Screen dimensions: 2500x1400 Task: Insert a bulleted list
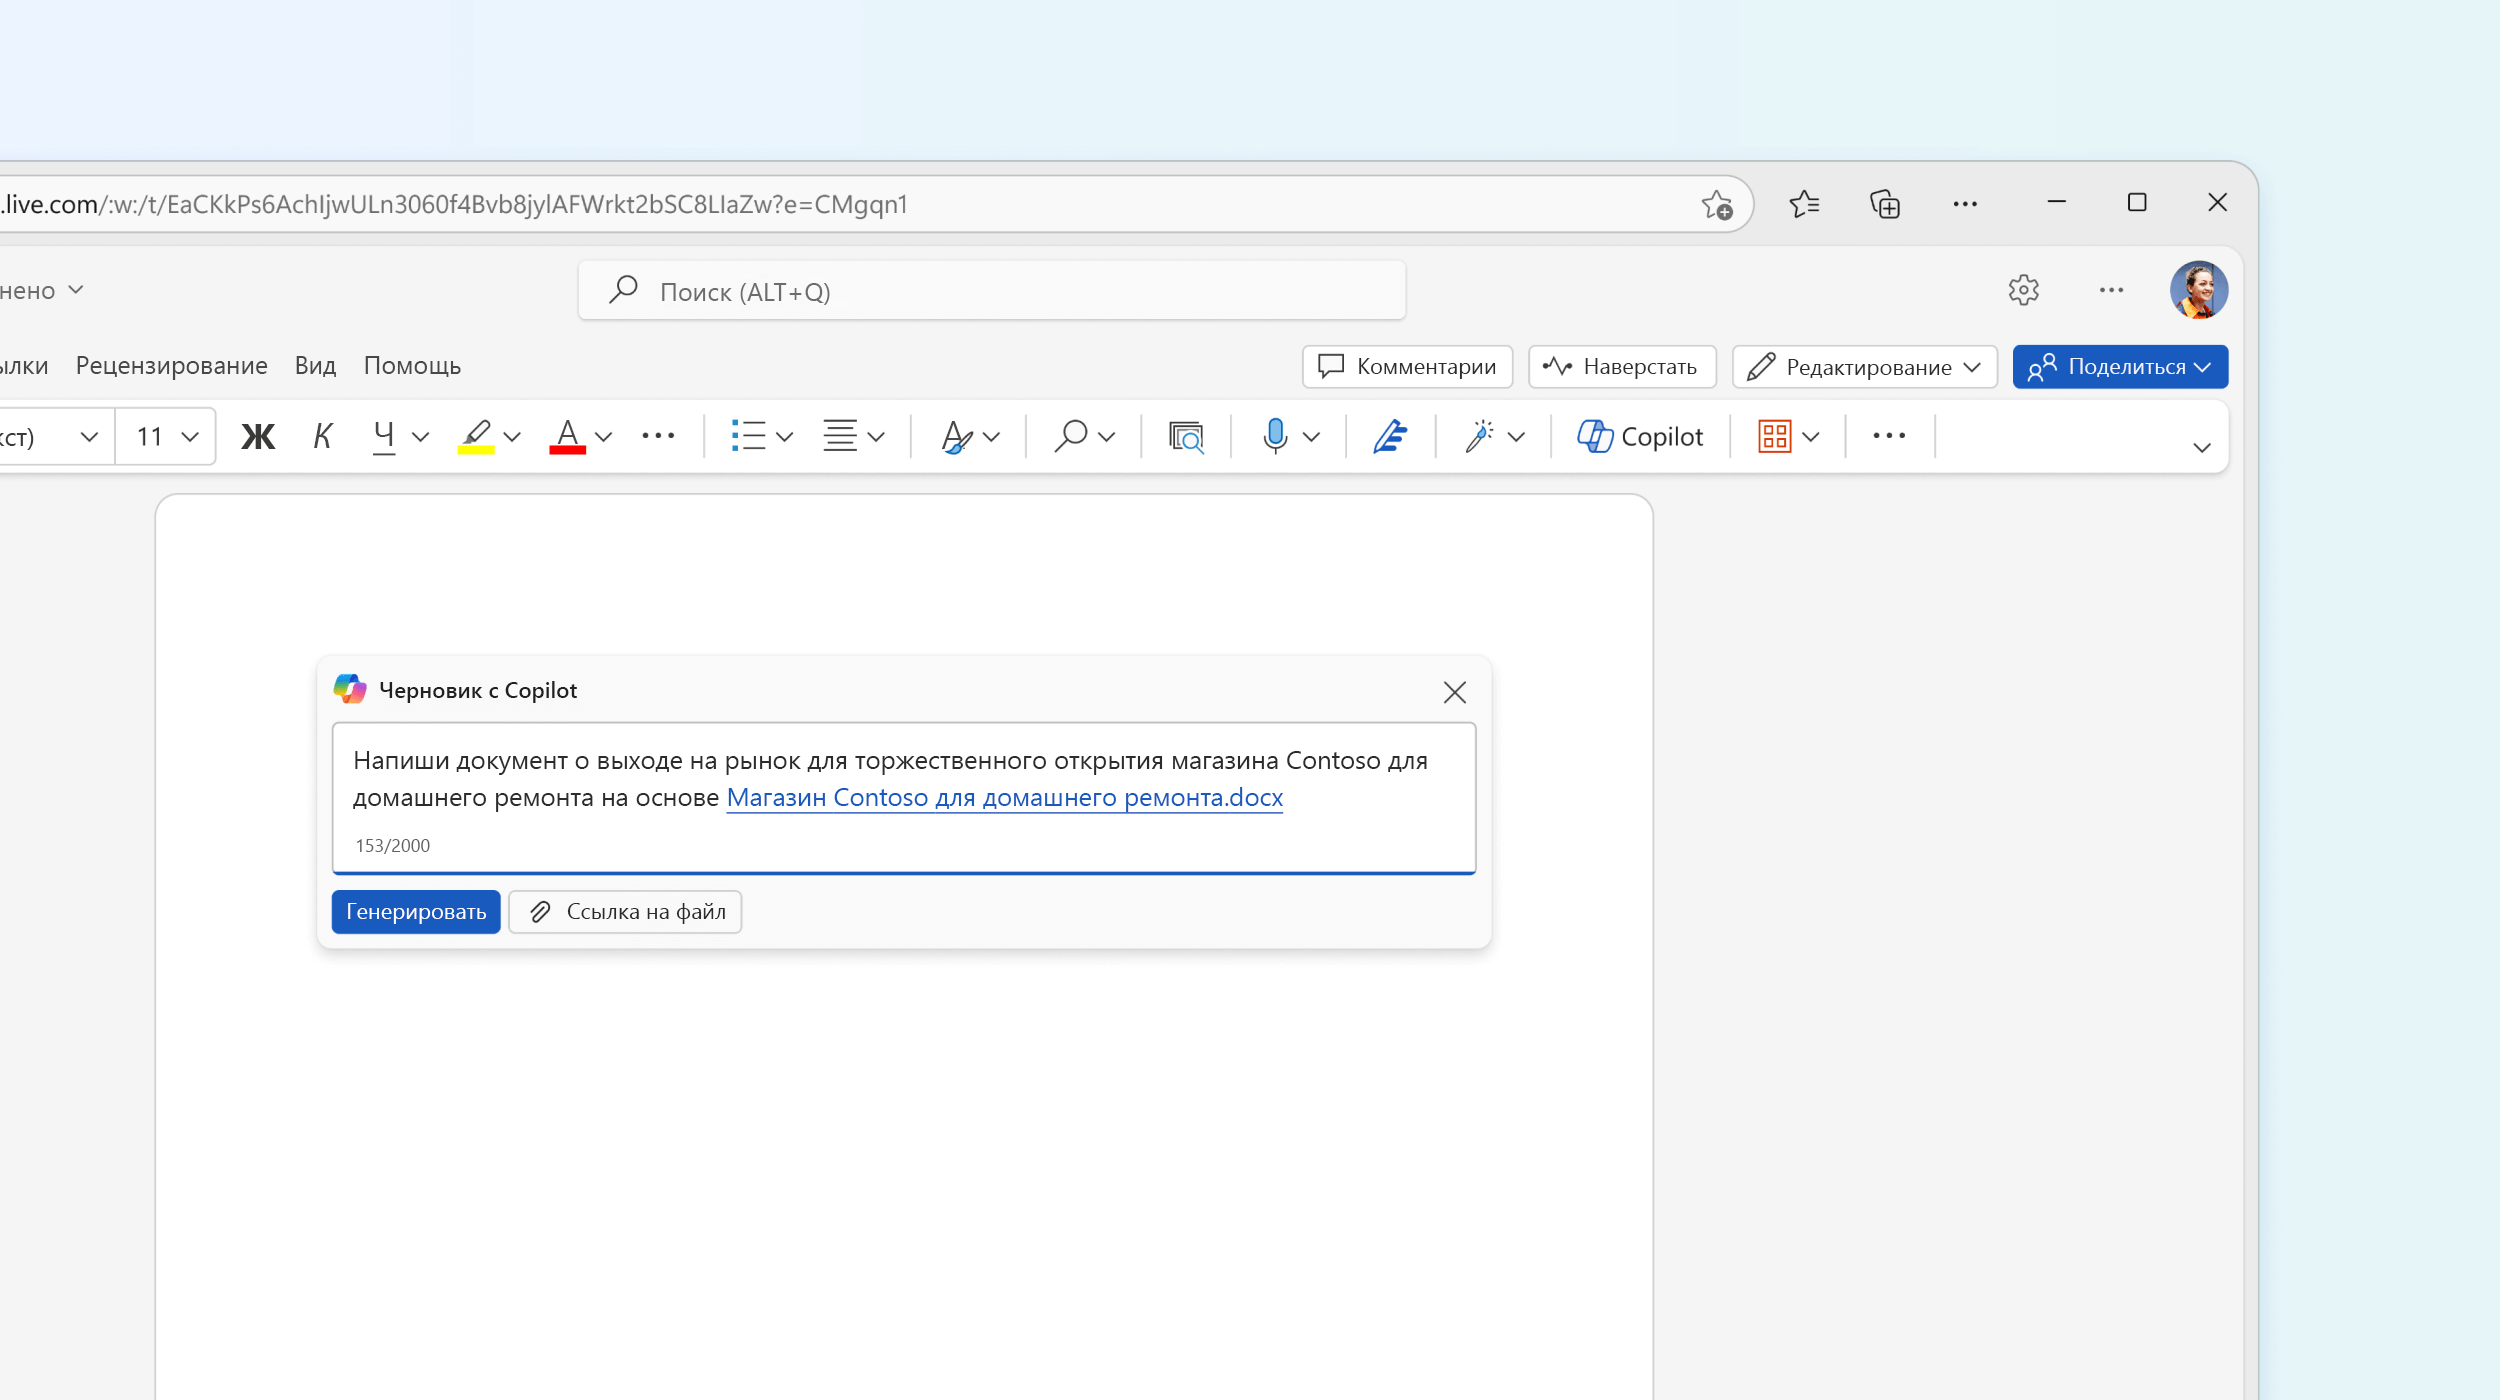(x=748, y=436)
